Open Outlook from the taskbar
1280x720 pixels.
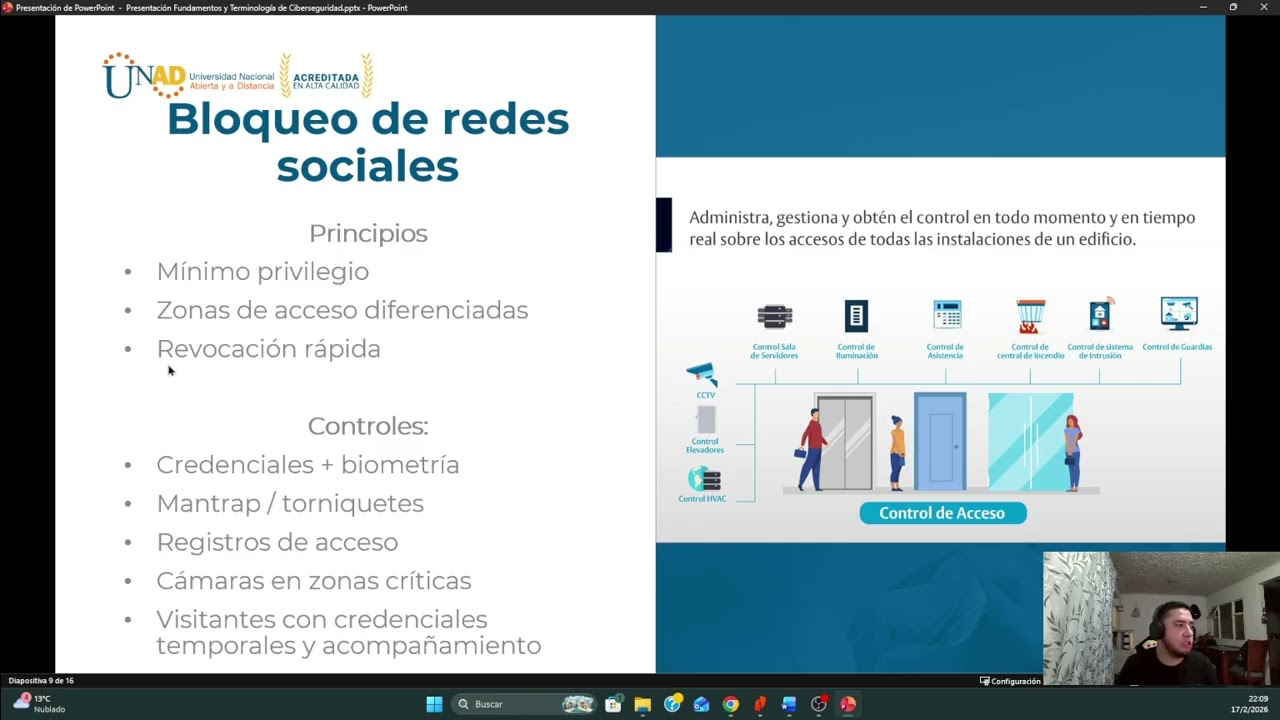701,704
